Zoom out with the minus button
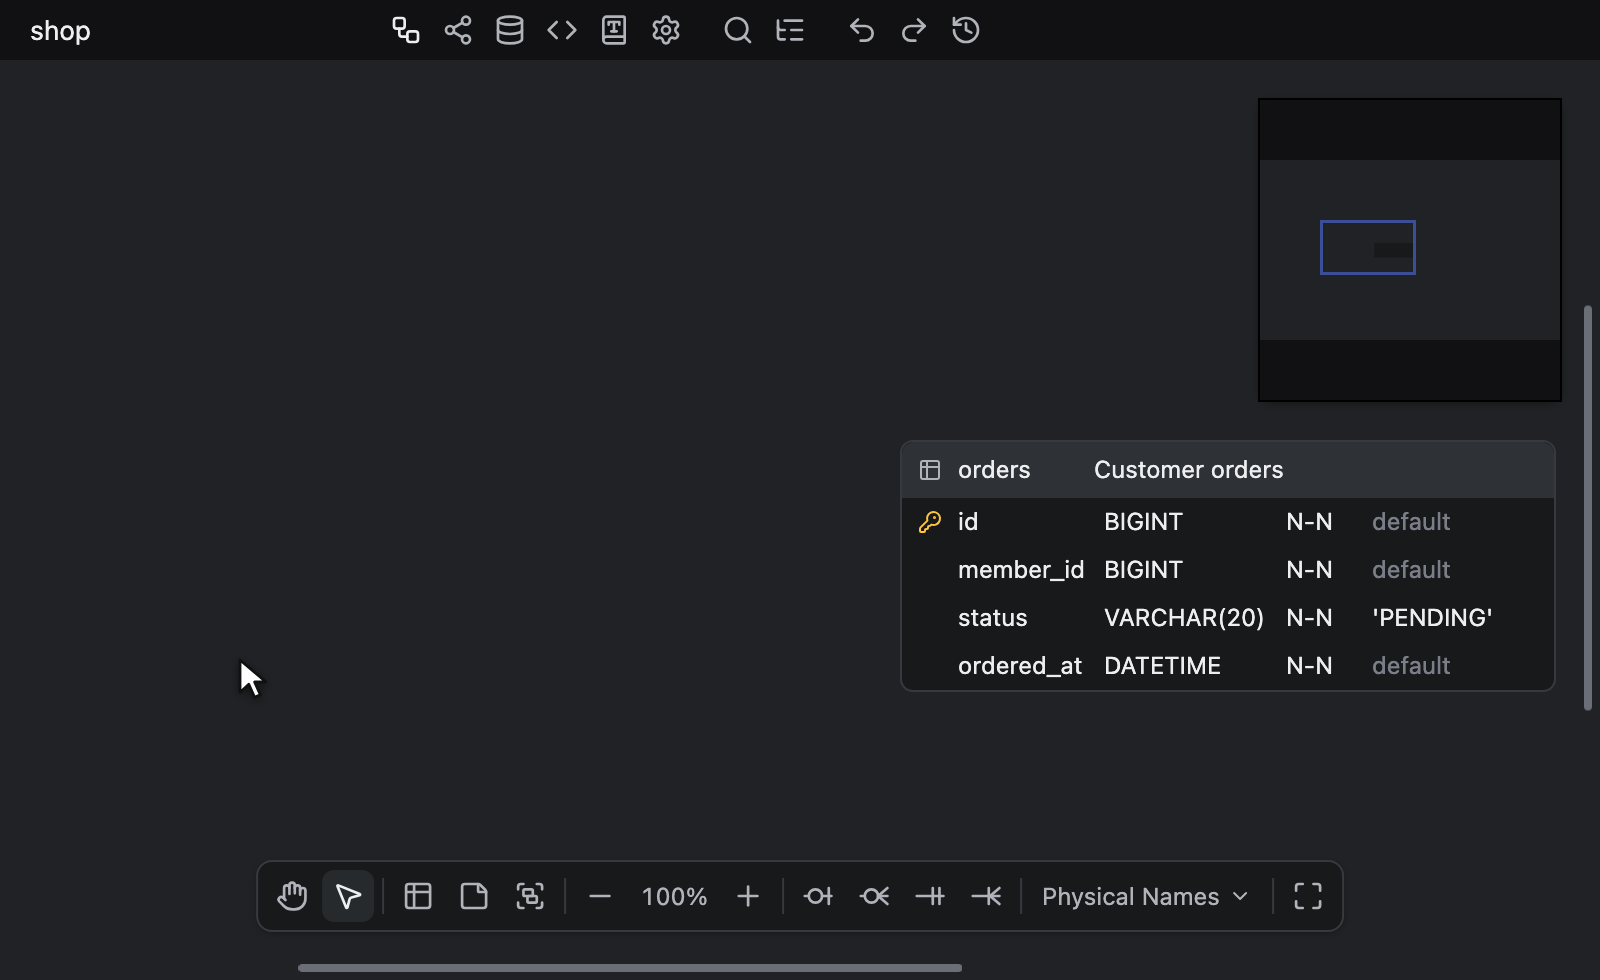 click(x=600, y=896)
